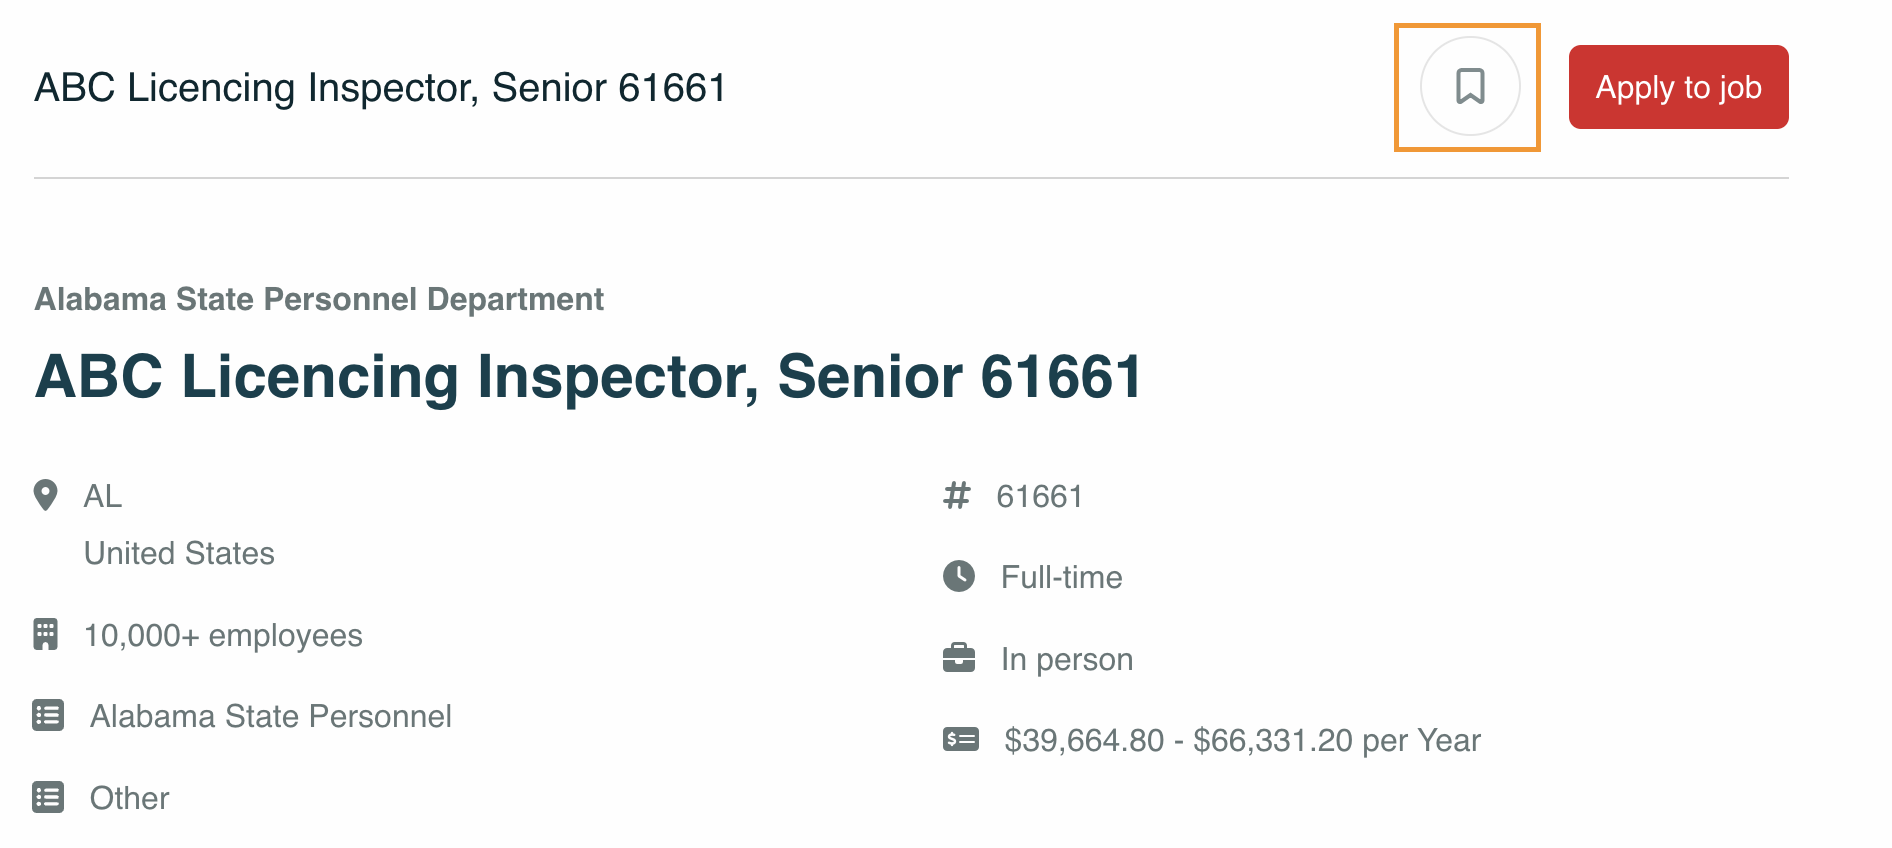Click the In person work mode label
The image size is (1892, 848).
tap(1067, 659)
